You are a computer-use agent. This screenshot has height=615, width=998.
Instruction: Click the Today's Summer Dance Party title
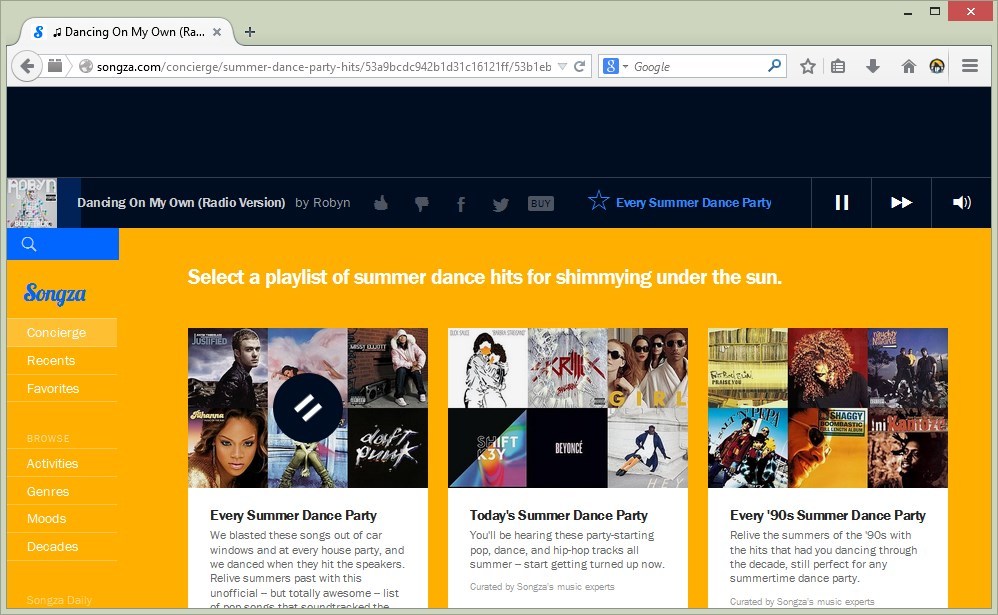558,515
